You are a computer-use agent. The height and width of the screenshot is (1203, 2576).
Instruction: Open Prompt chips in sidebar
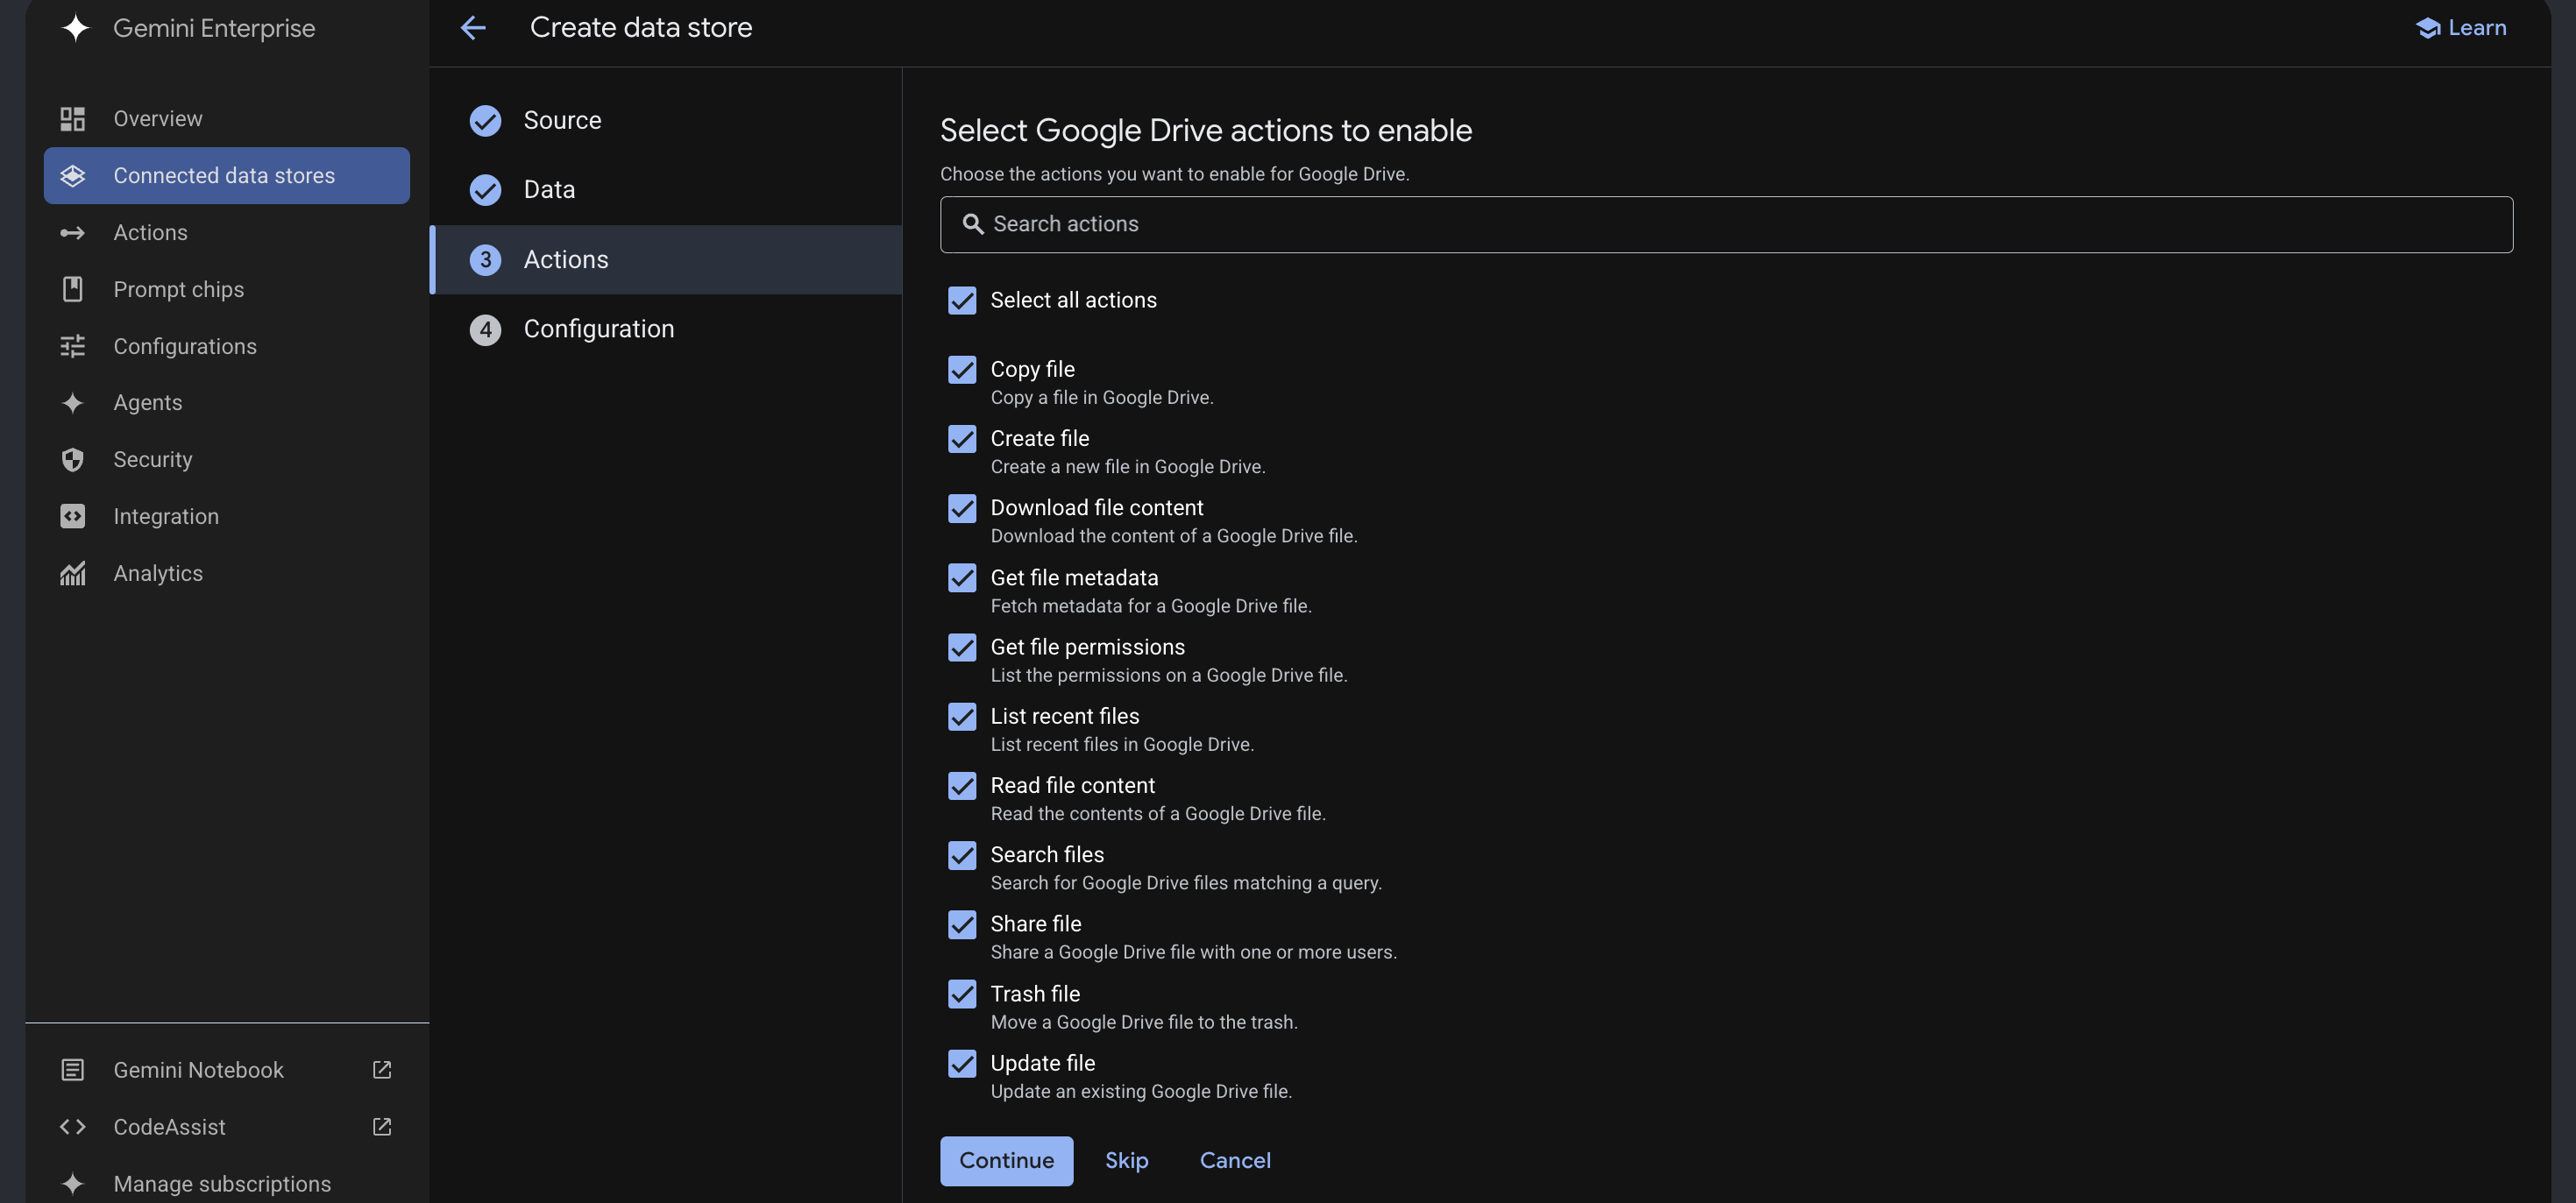click(226, 290)
